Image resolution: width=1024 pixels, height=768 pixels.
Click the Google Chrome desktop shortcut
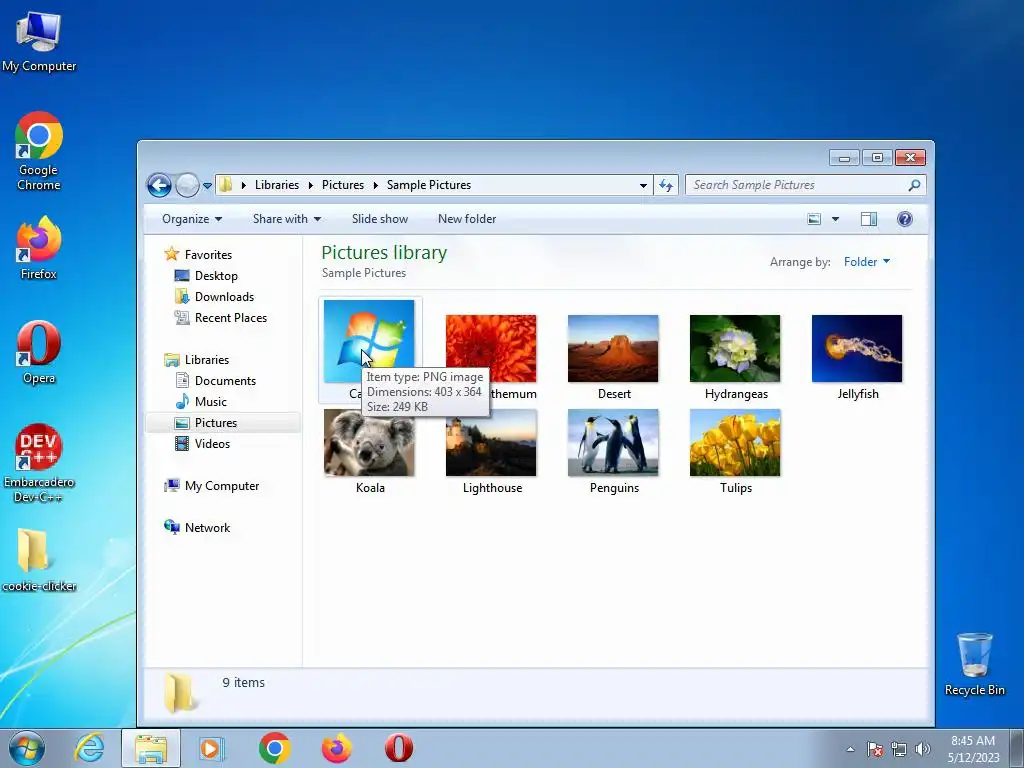click(39, 152)
